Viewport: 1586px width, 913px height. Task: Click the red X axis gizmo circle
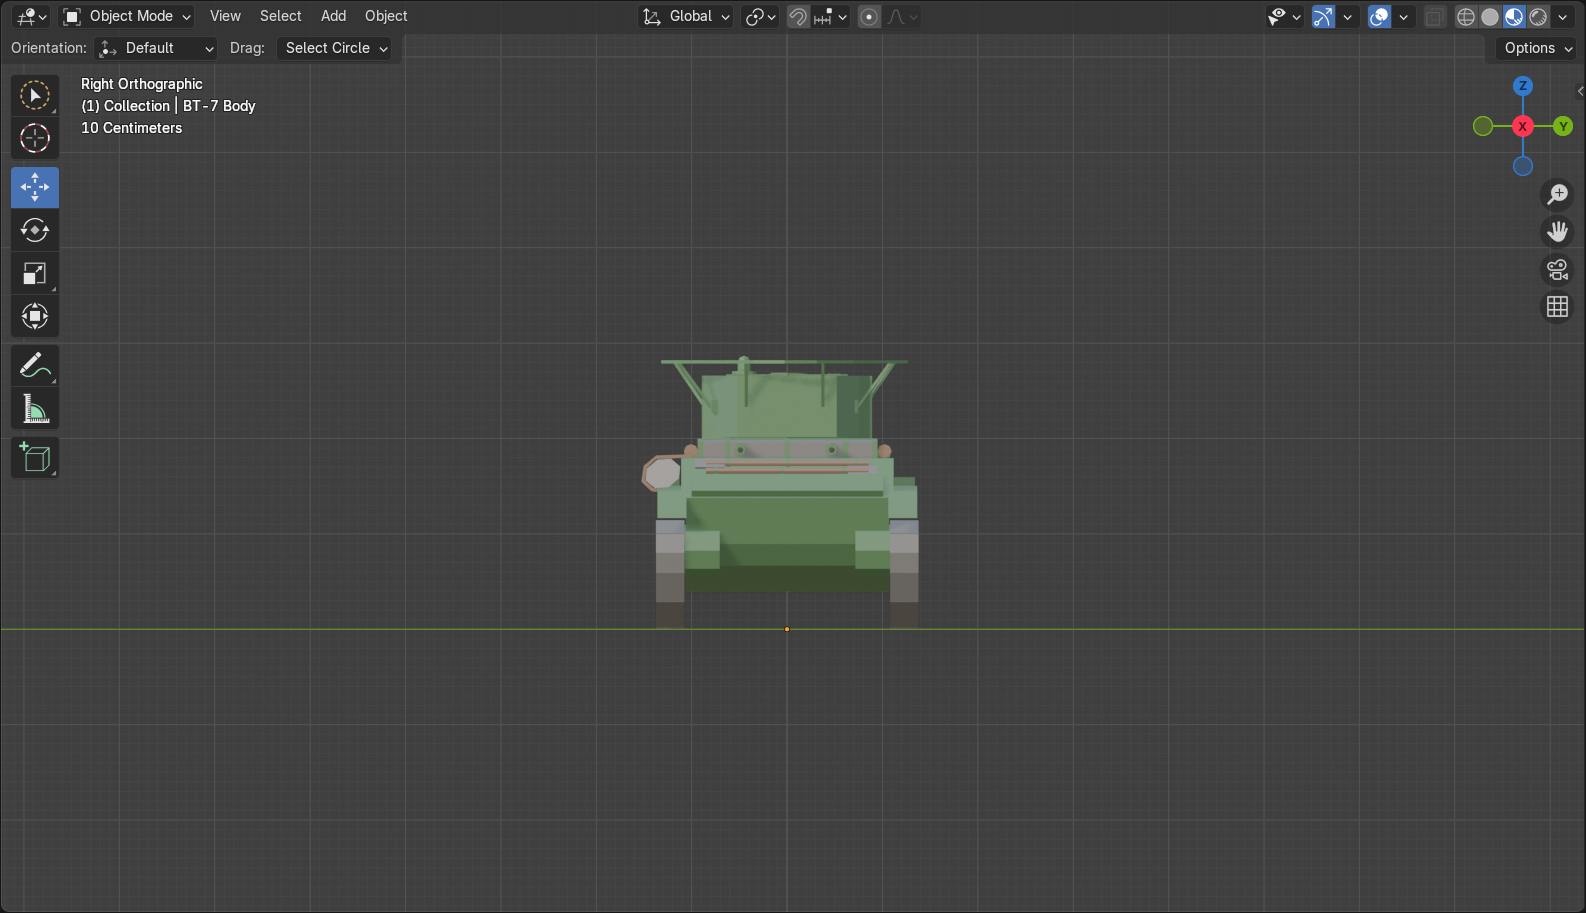click(1523, 126)
